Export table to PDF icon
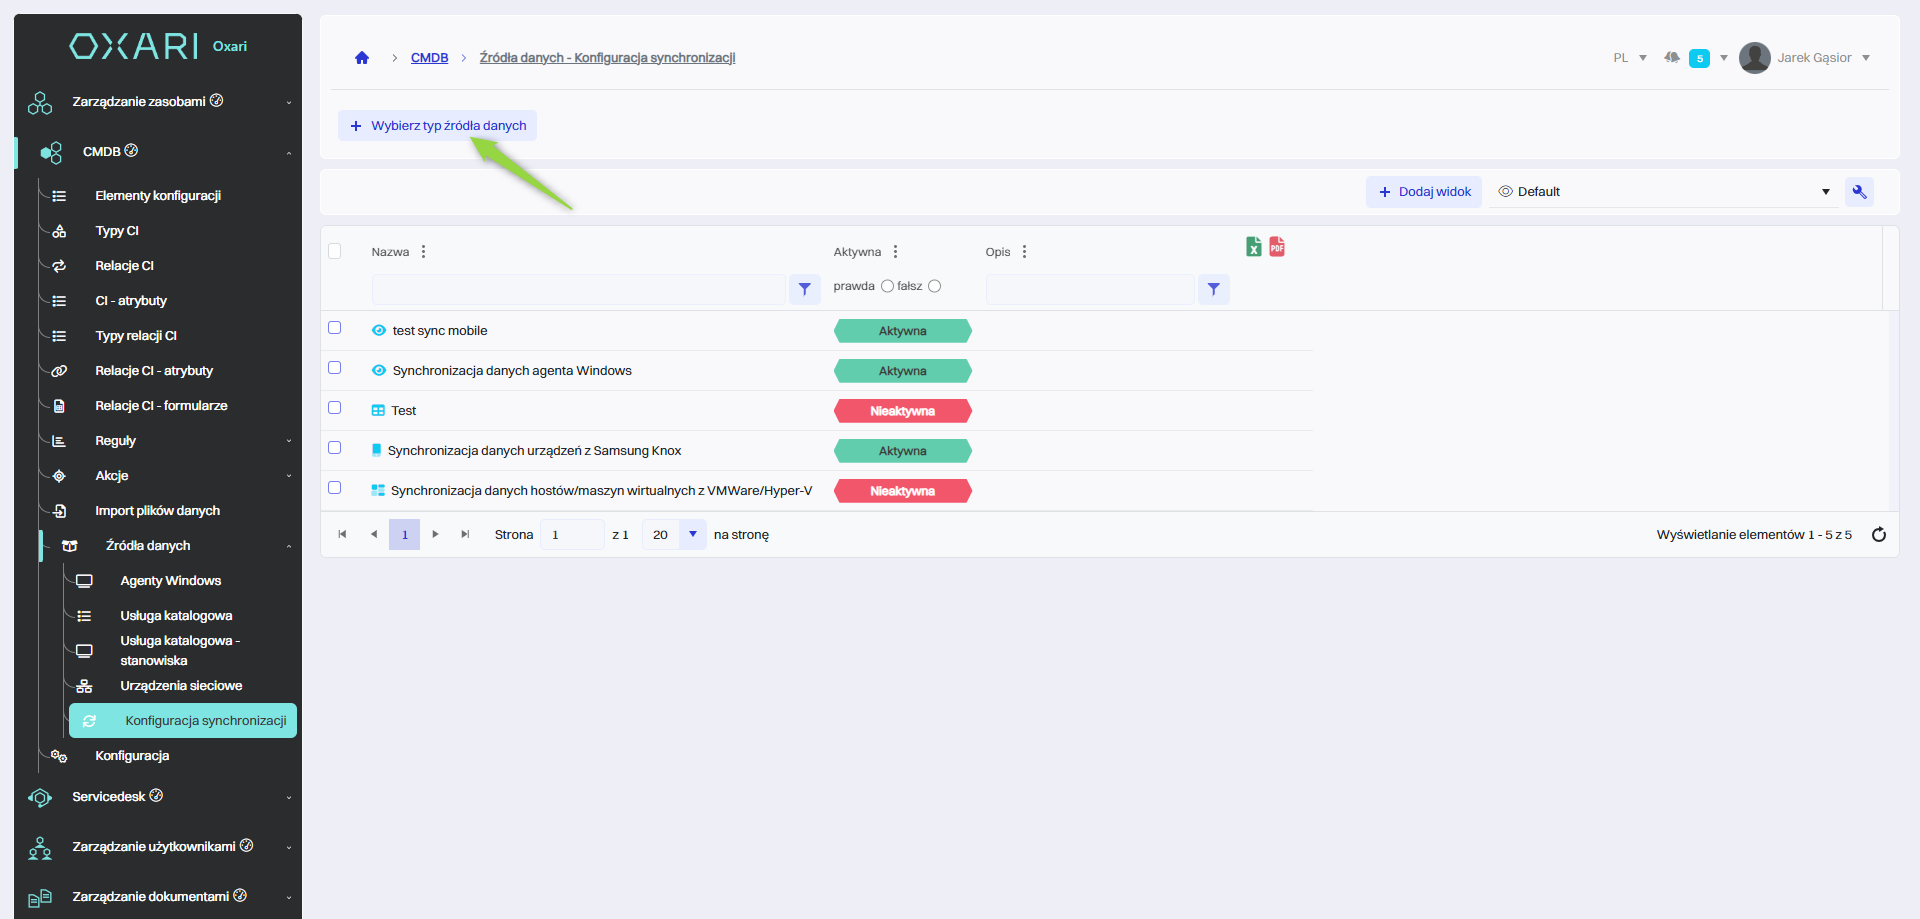This screenshot has width=1920, height=919. point(1277,247)
